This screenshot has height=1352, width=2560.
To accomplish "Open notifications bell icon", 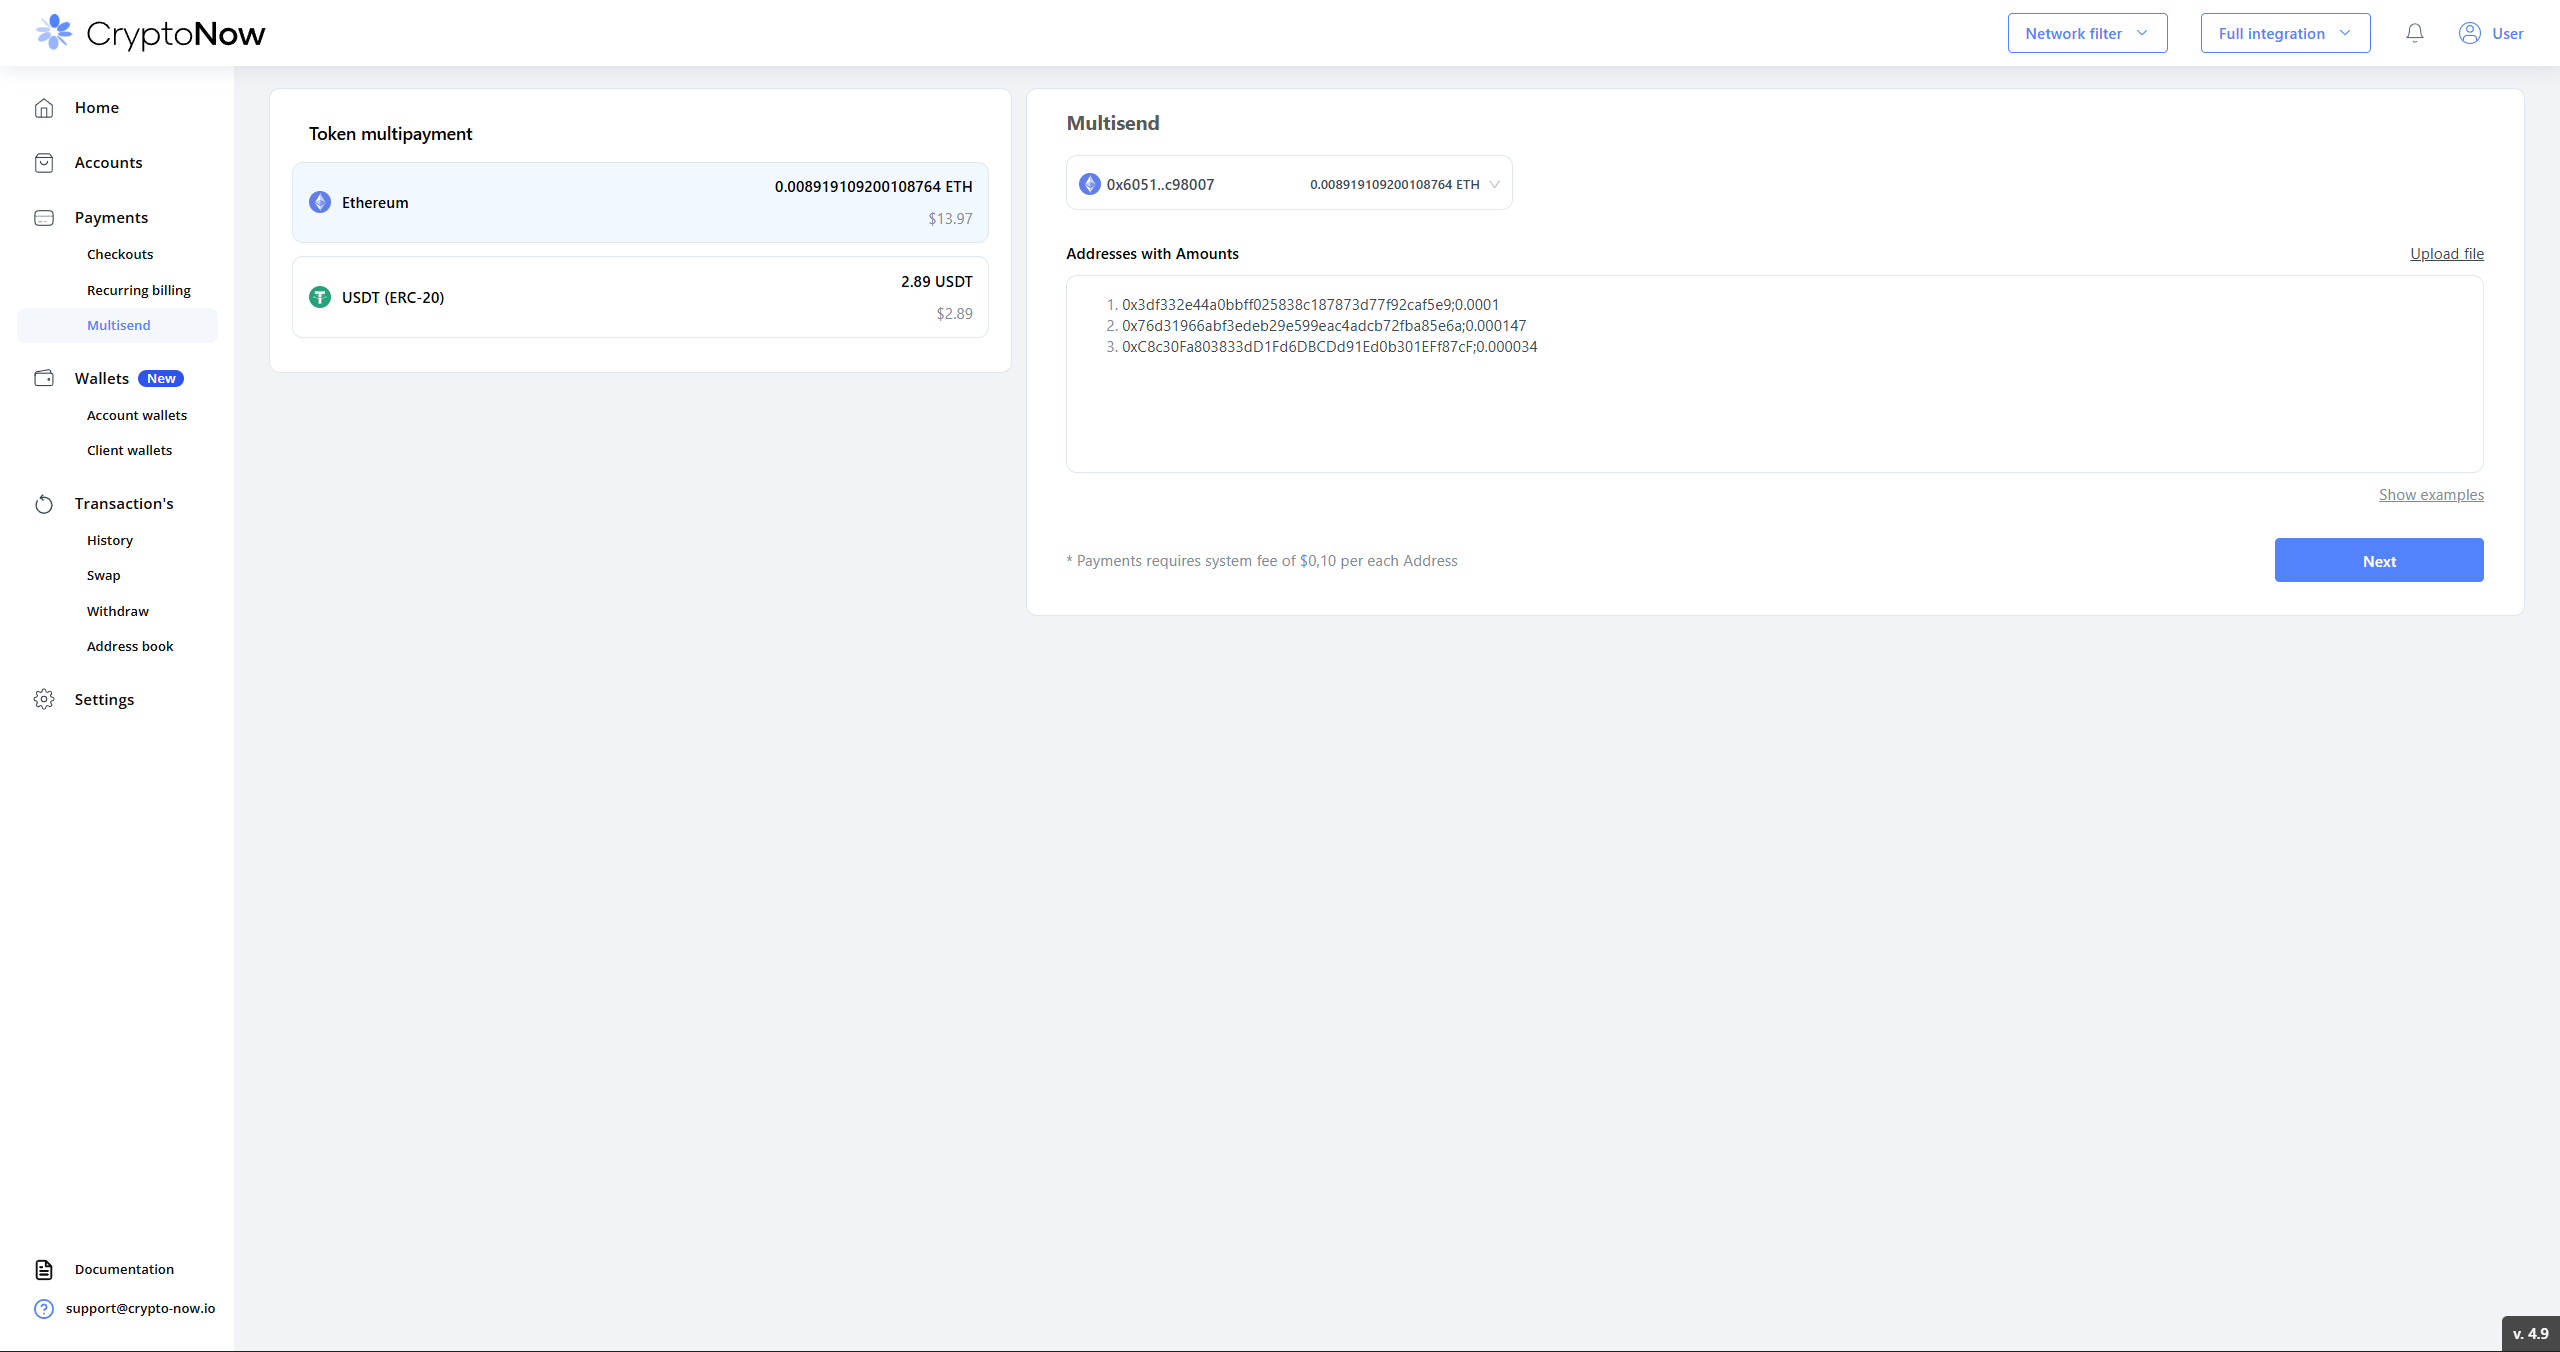I will (x=2415, y=33).
